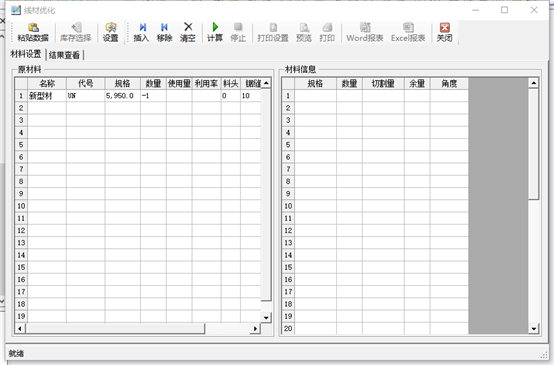Click 规格 cell showing 5,950.0
The height and width of the screenshot is (365, 554).
(122, 96)
